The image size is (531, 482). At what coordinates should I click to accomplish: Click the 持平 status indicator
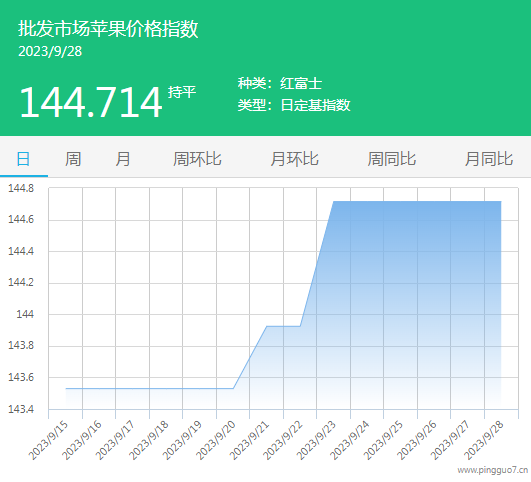click(x=182, y=92)
